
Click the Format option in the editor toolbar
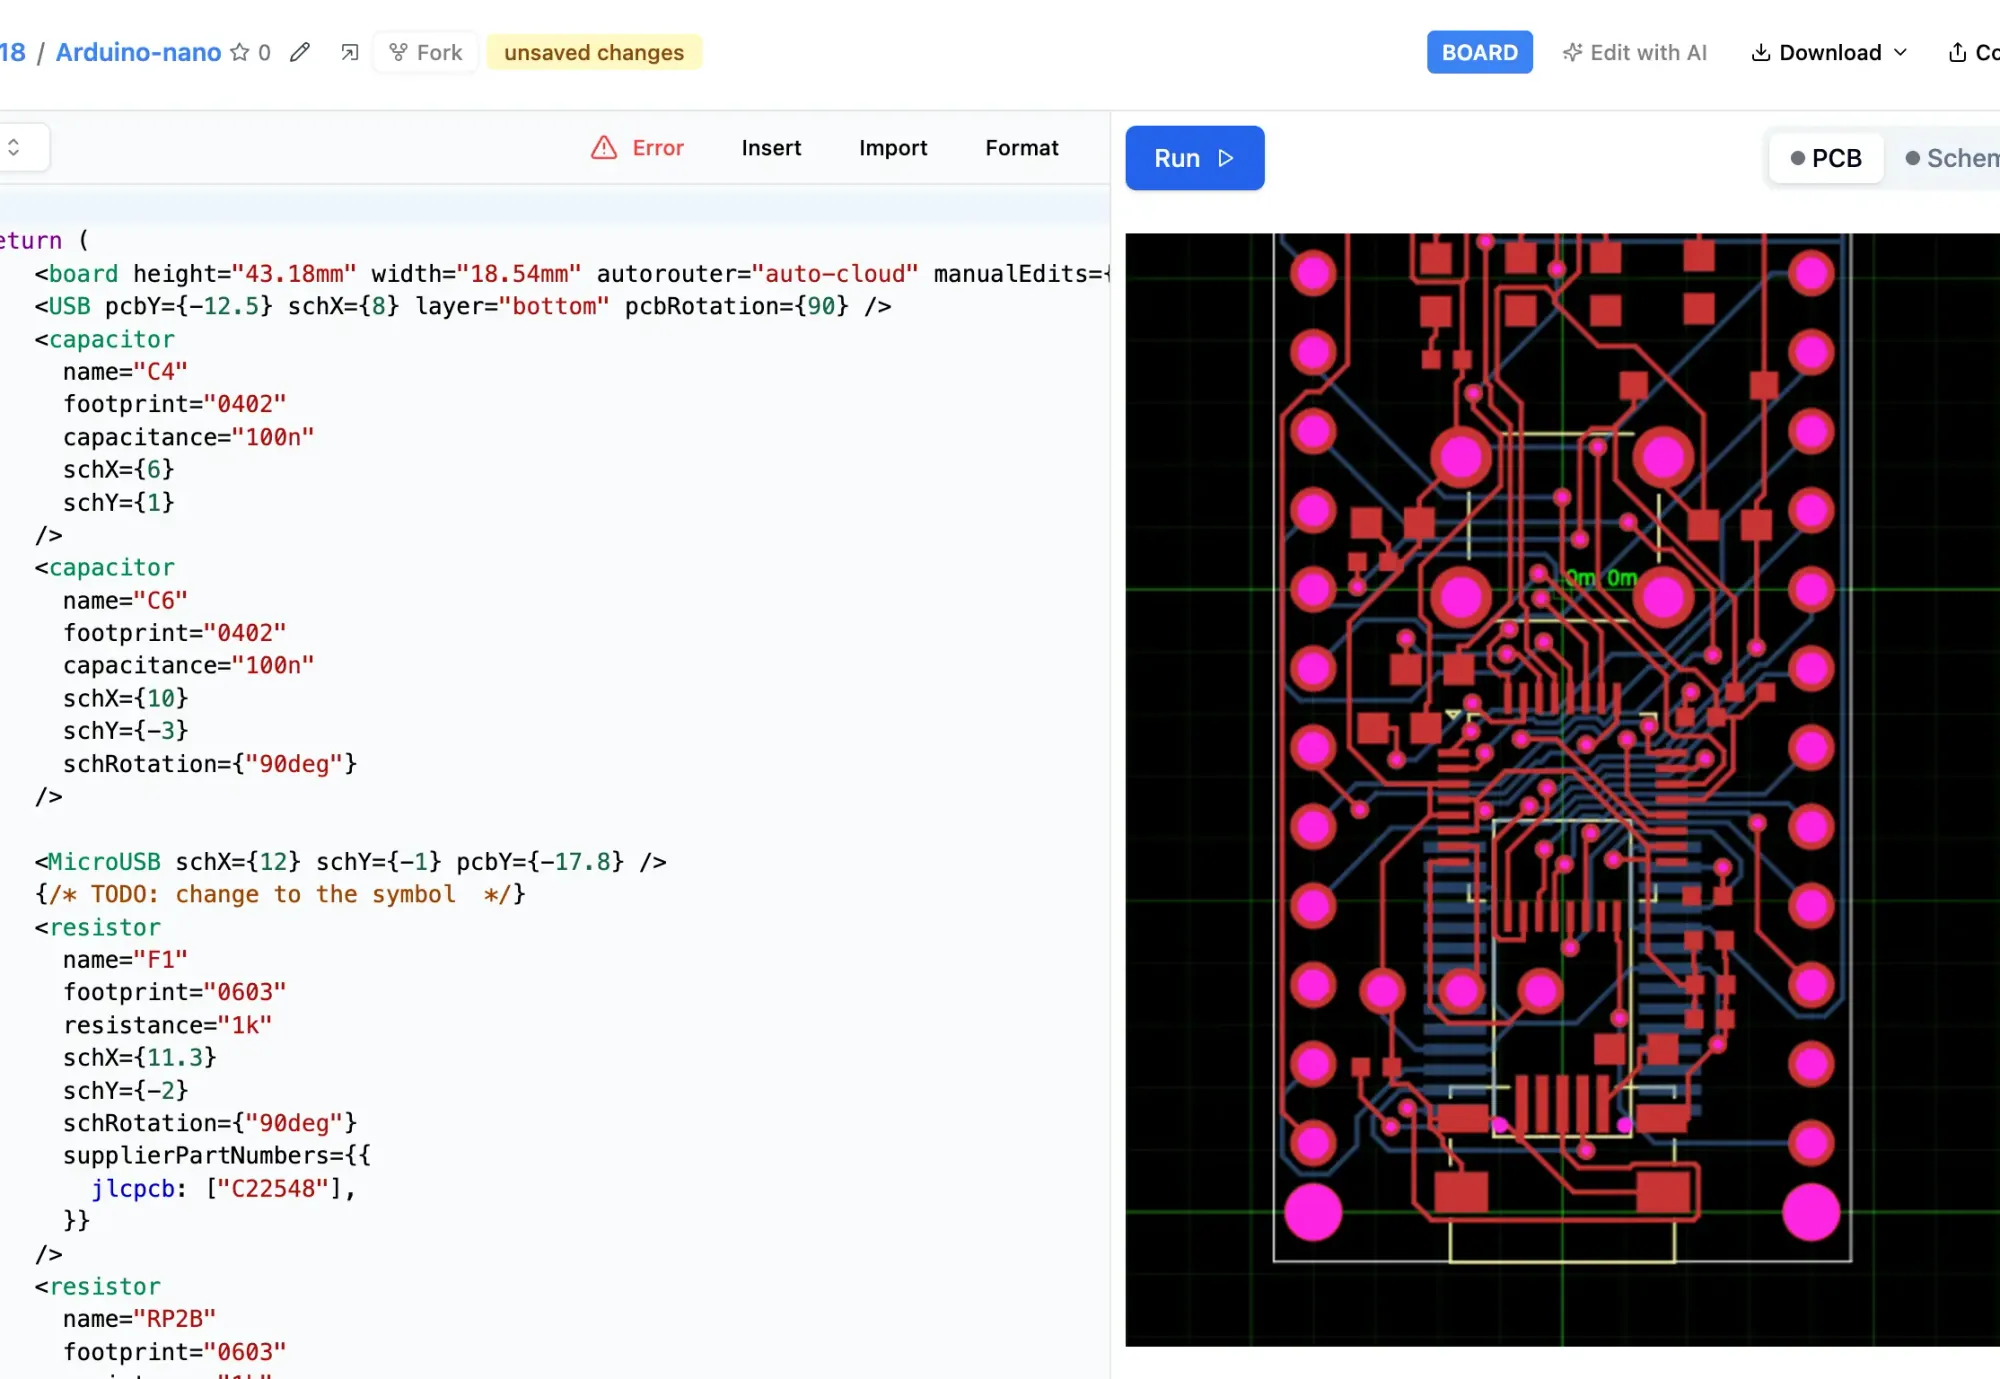coord(1021,148)
